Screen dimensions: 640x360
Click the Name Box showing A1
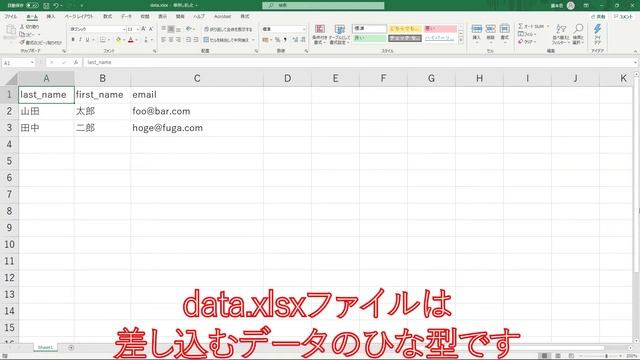18,63
